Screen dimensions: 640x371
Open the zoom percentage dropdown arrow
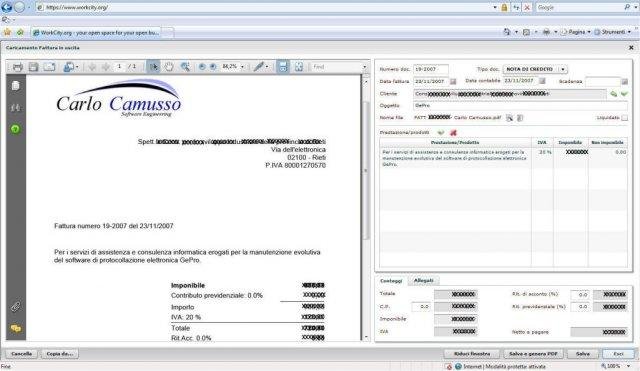tap(242, 67)
